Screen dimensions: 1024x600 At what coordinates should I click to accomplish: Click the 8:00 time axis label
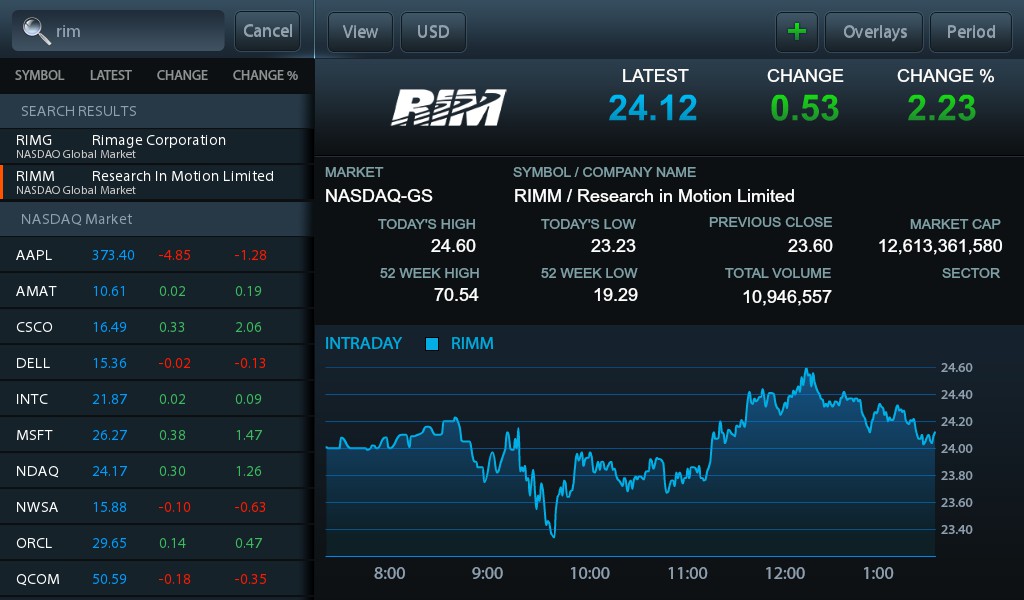(x=389, y=573)
